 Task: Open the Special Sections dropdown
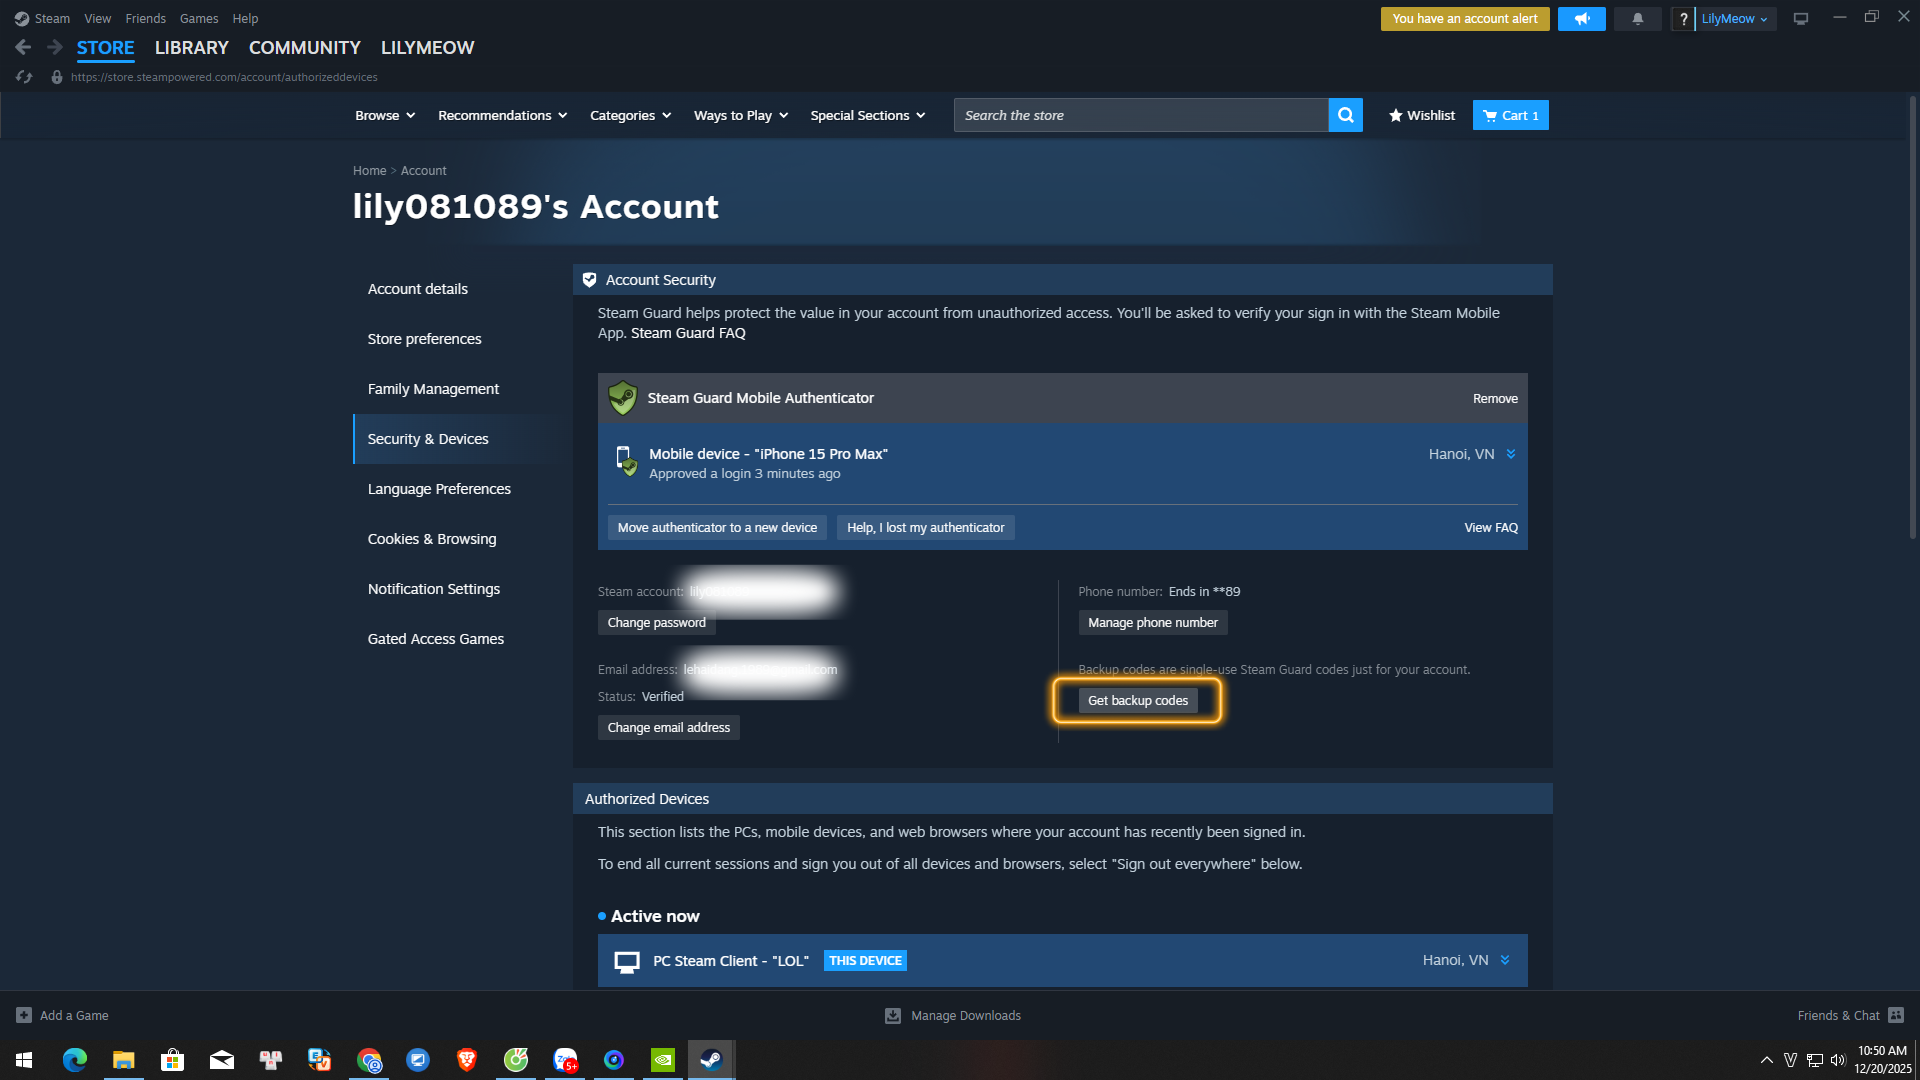point(867,115)
